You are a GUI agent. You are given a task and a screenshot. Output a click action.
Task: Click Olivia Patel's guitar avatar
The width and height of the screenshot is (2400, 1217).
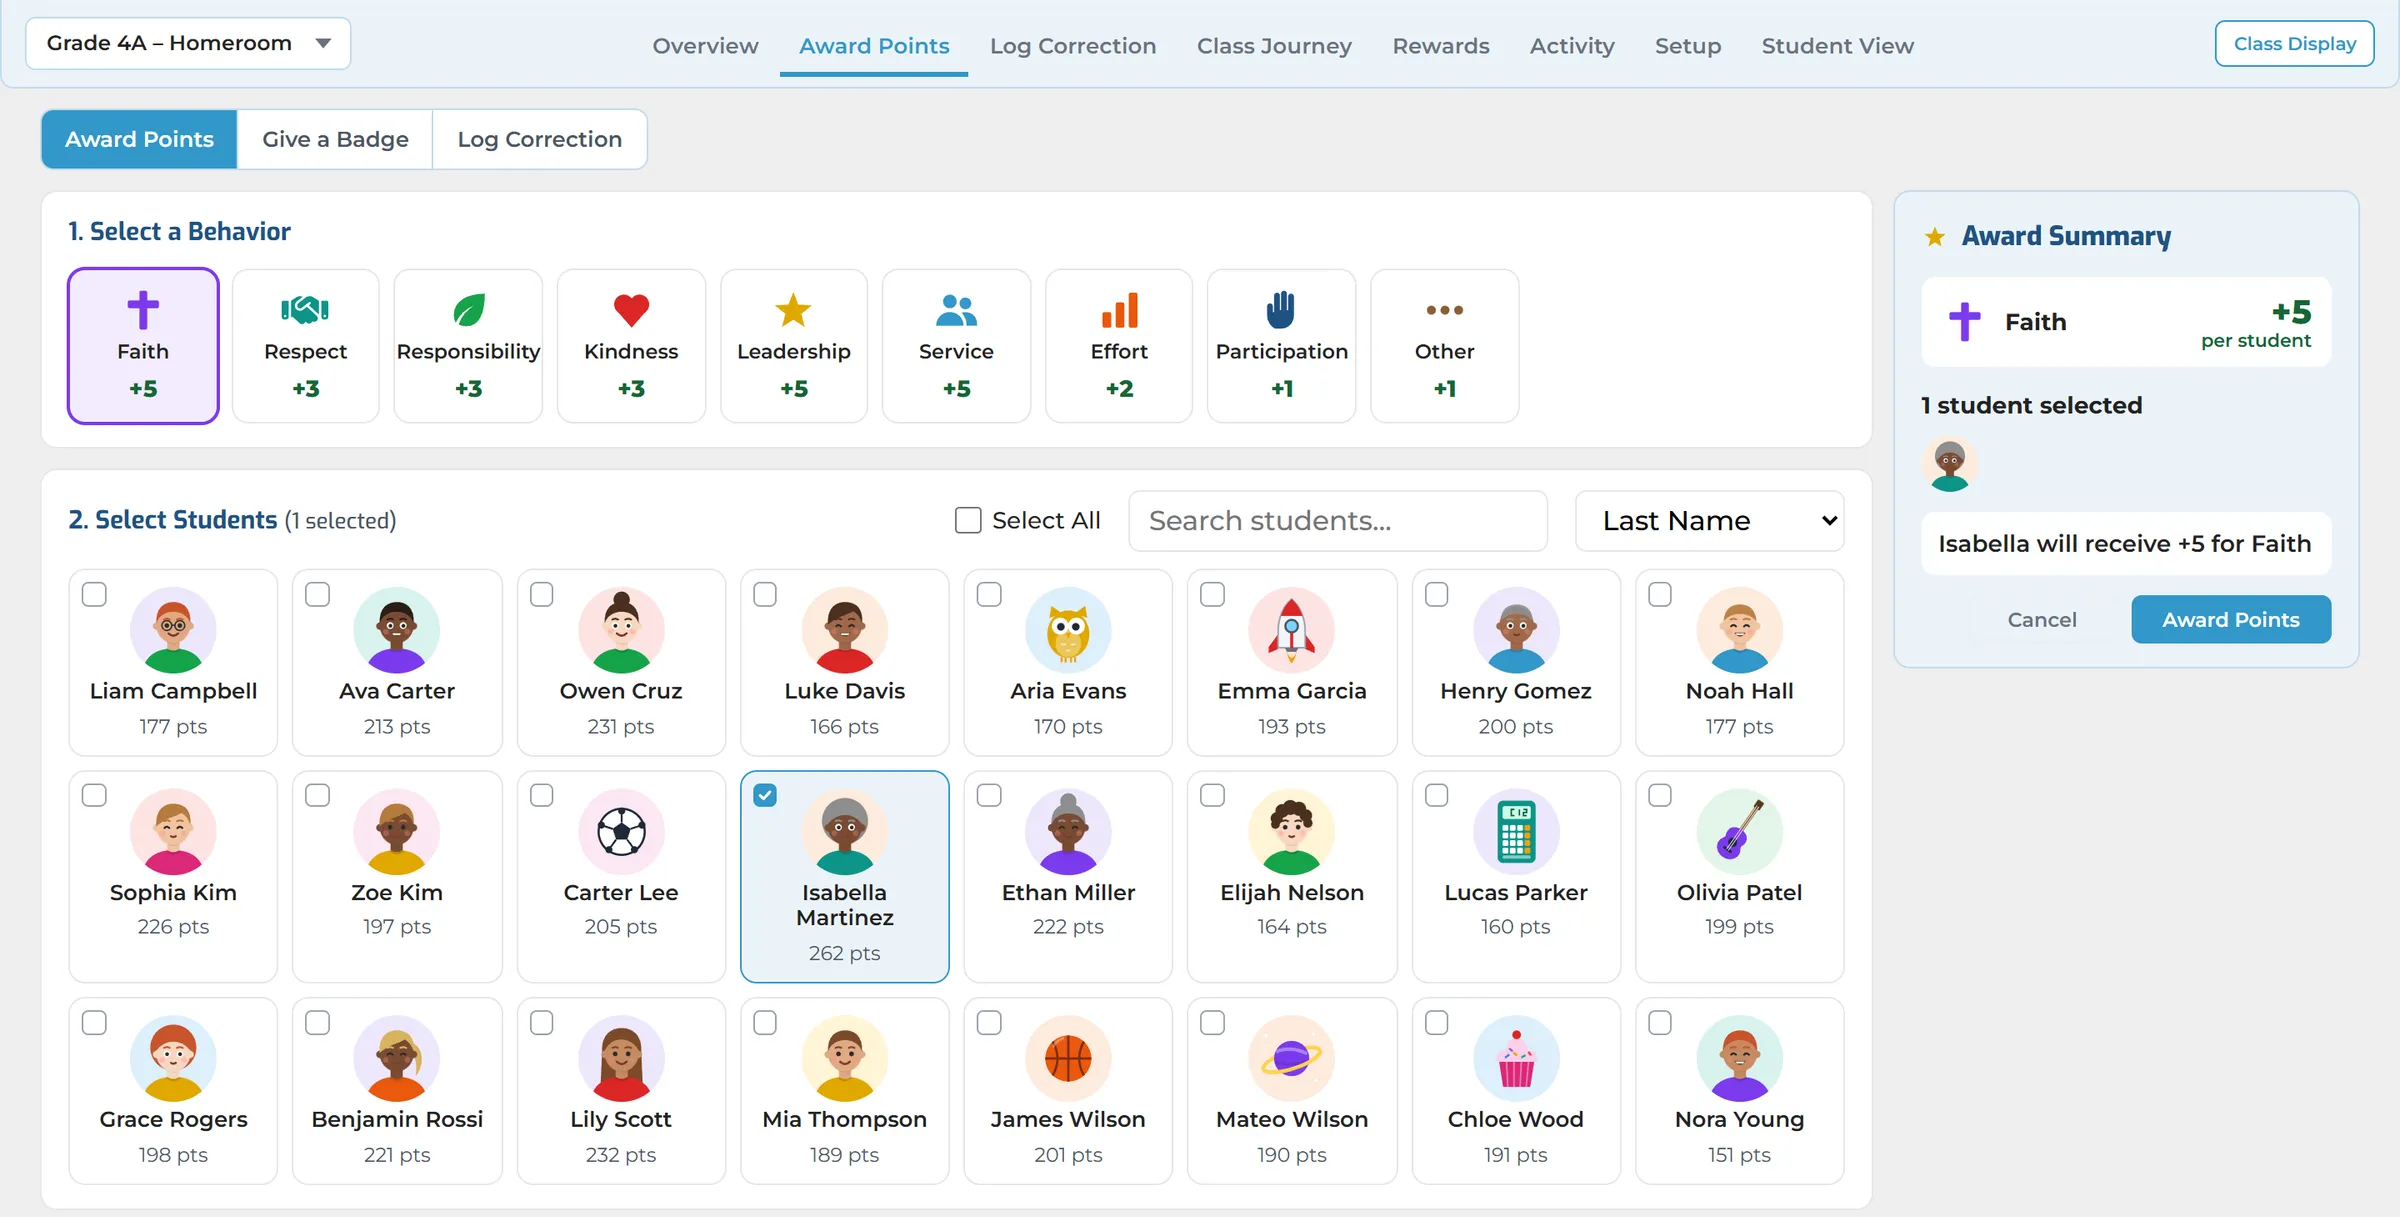pyautogui.click(x=1739, y=831)
